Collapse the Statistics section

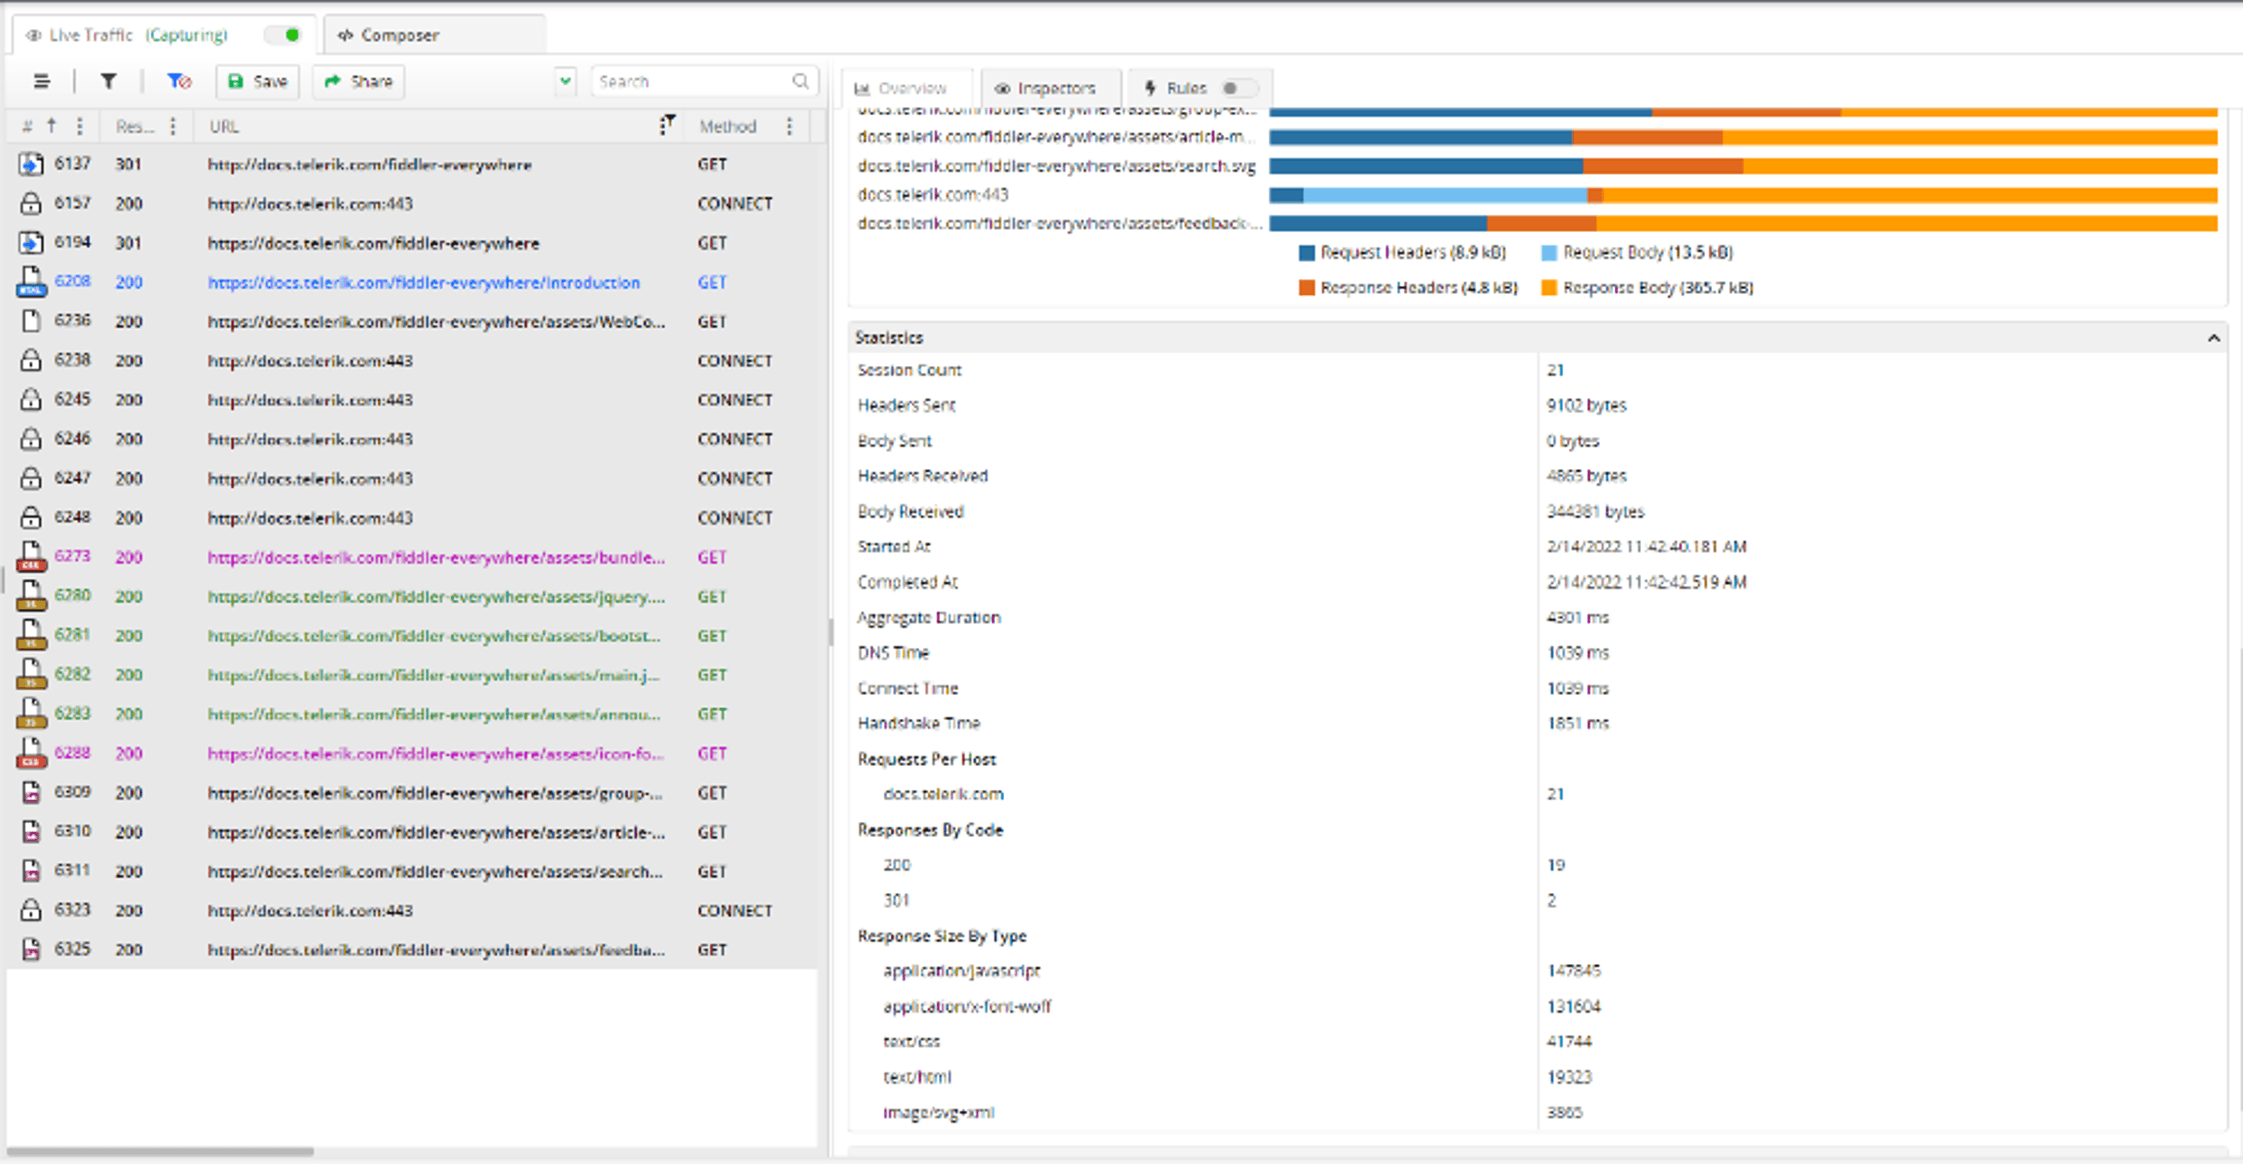coord(2213,338)
